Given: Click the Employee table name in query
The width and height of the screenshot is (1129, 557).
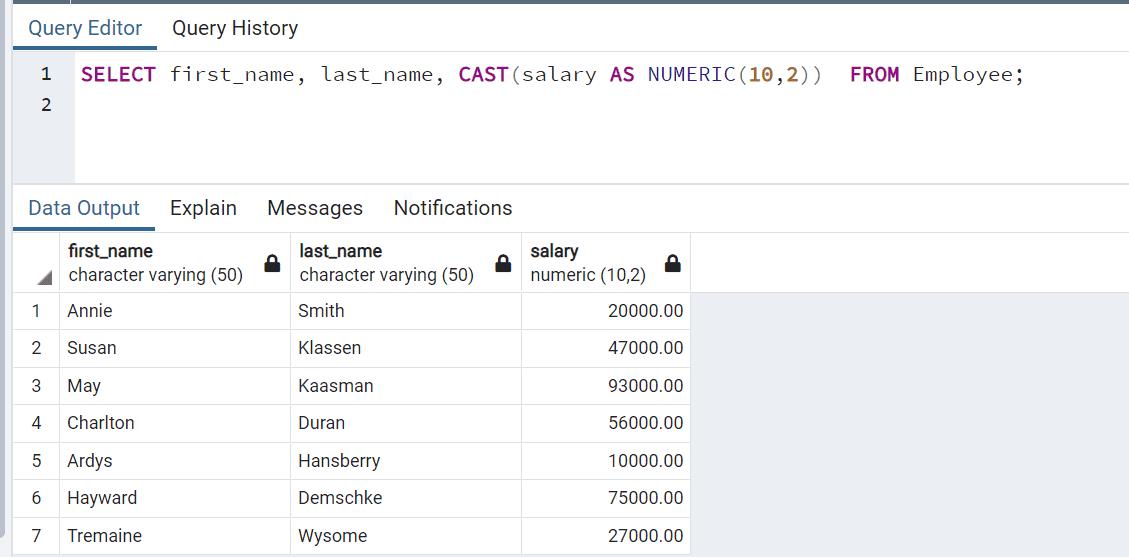Looking at the screenshot, I should click(x=962, y=74).
